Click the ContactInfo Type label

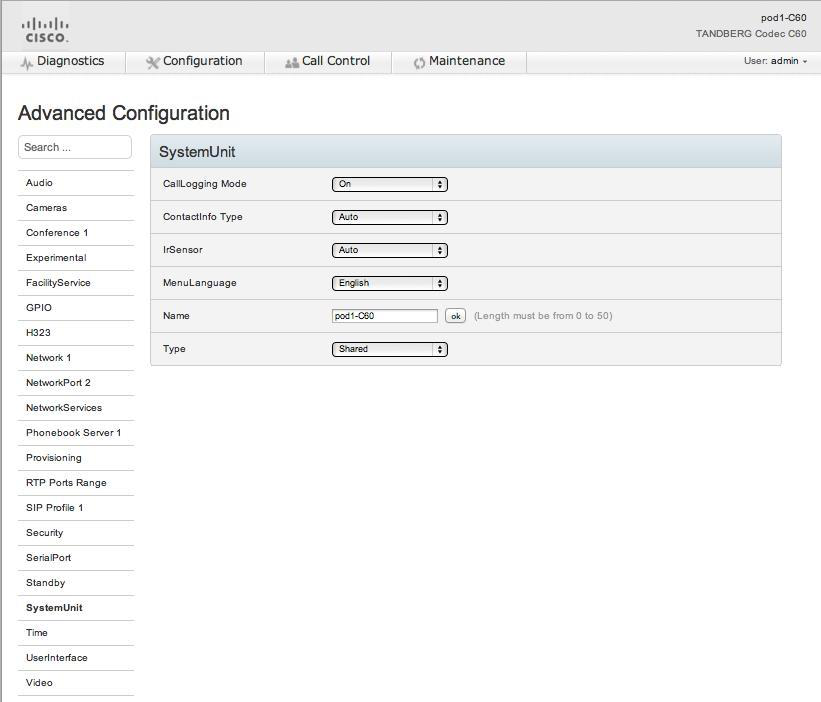coord(203,217)
